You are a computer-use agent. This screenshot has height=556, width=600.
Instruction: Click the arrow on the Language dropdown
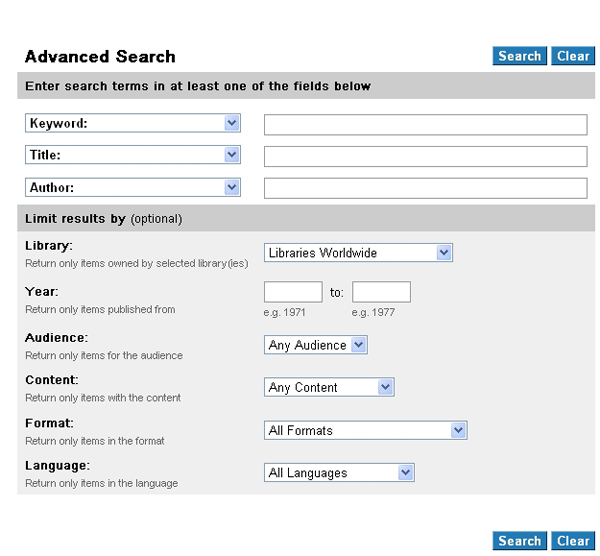pyautogui.click(x=405, y=473)
